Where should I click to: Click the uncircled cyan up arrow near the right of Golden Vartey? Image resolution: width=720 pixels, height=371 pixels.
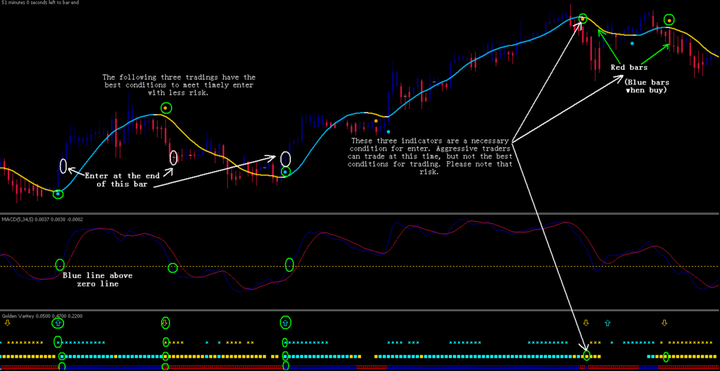point(608,323)
